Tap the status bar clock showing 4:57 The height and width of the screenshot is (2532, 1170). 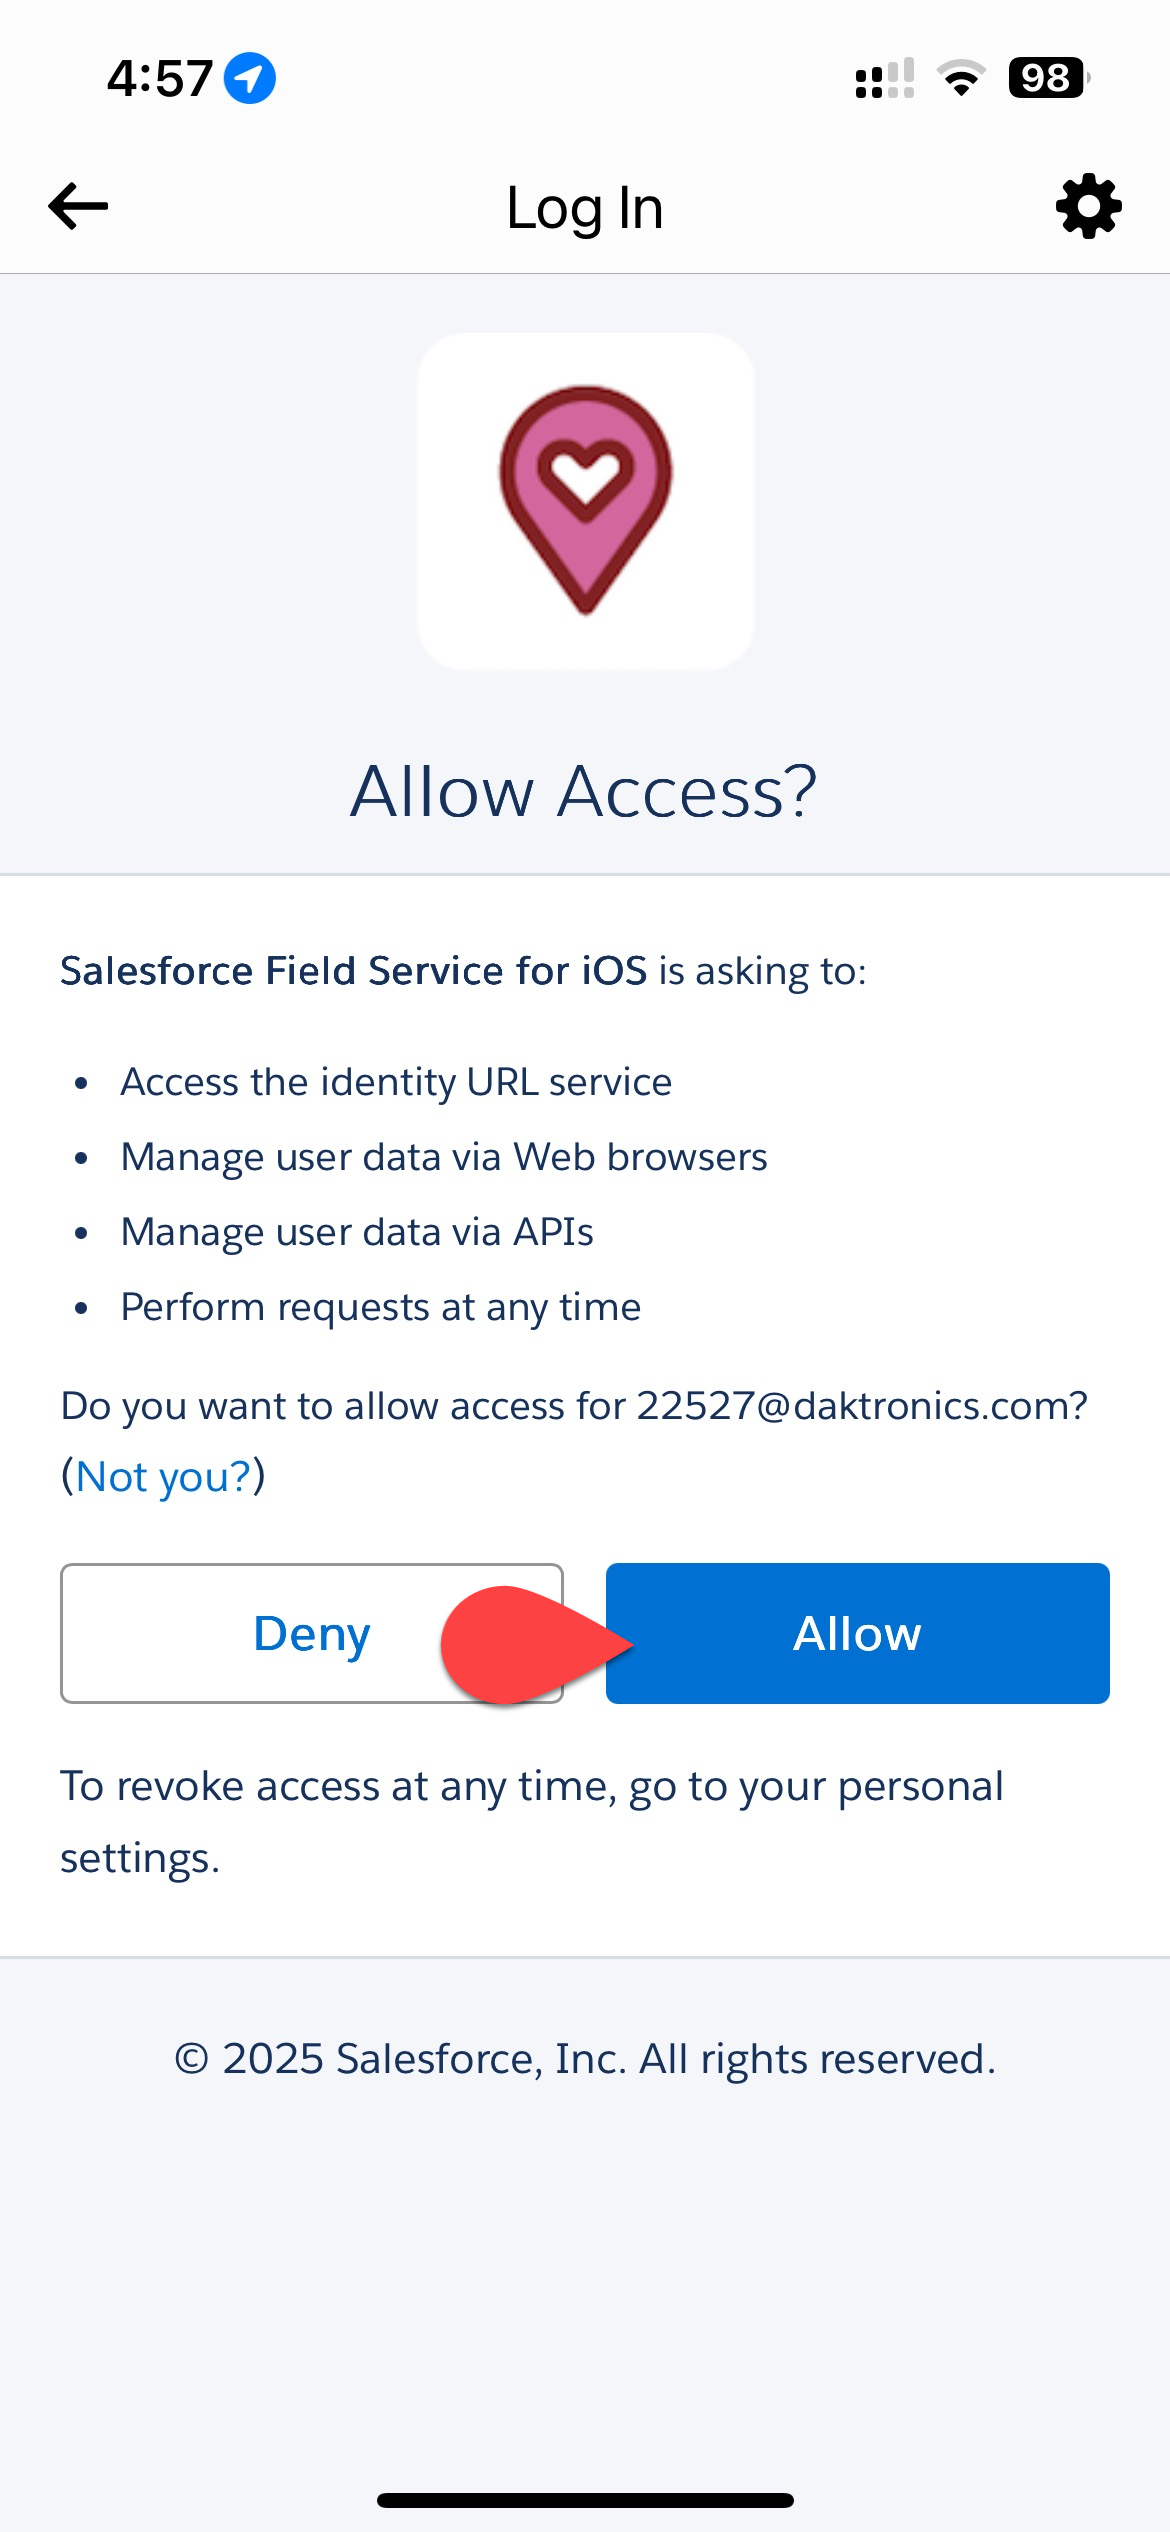click(x=160, y=78)
